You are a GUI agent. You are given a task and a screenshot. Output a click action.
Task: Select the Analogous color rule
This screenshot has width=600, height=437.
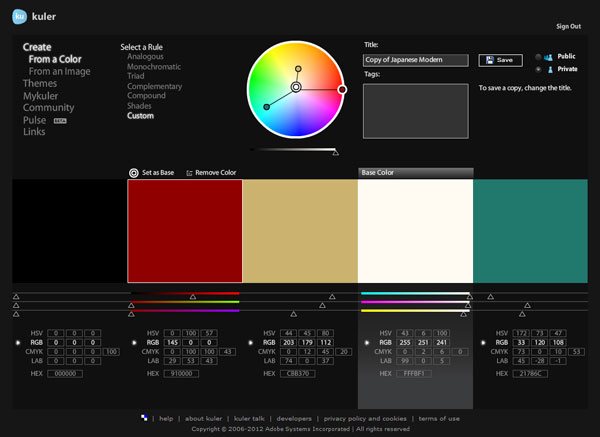pyautogui.click(x=145, y=57)
